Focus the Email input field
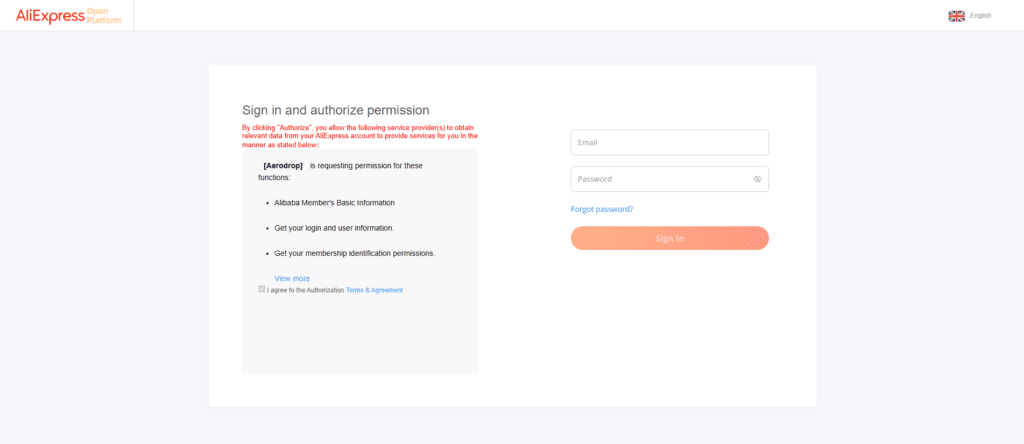 pos(669,143)
